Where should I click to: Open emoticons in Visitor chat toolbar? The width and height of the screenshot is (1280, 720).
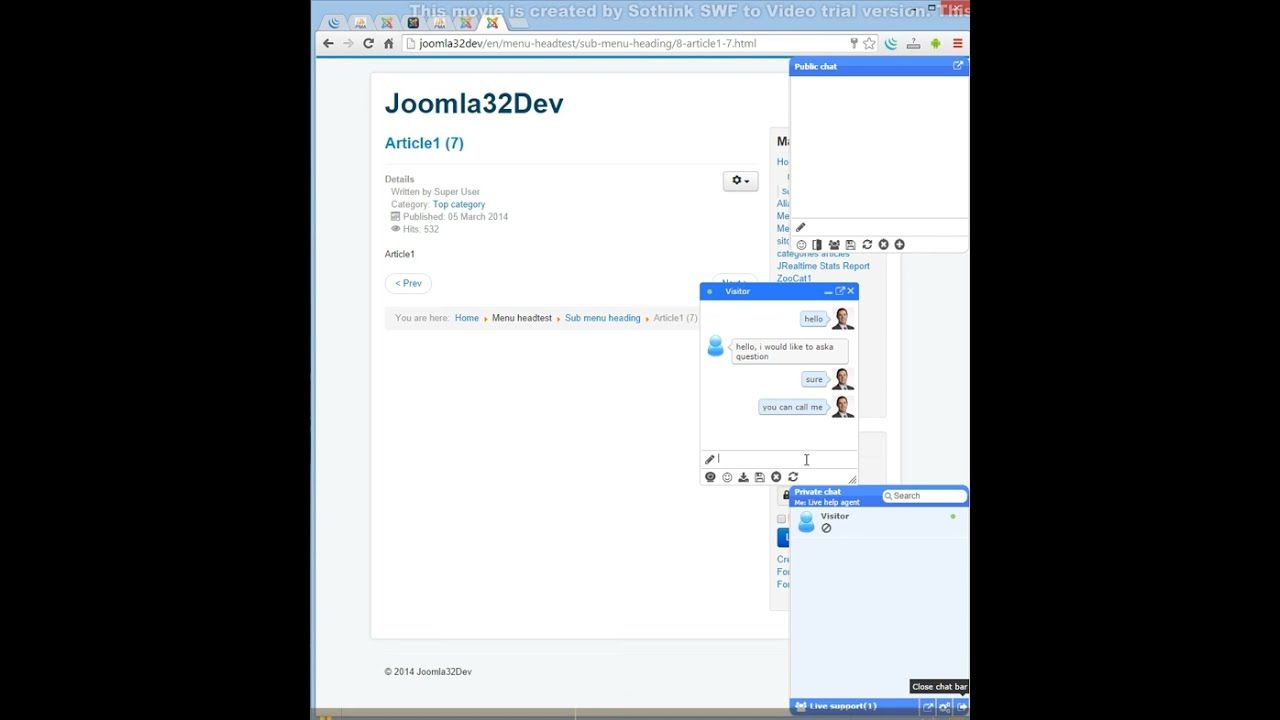(x=727, y=477)
